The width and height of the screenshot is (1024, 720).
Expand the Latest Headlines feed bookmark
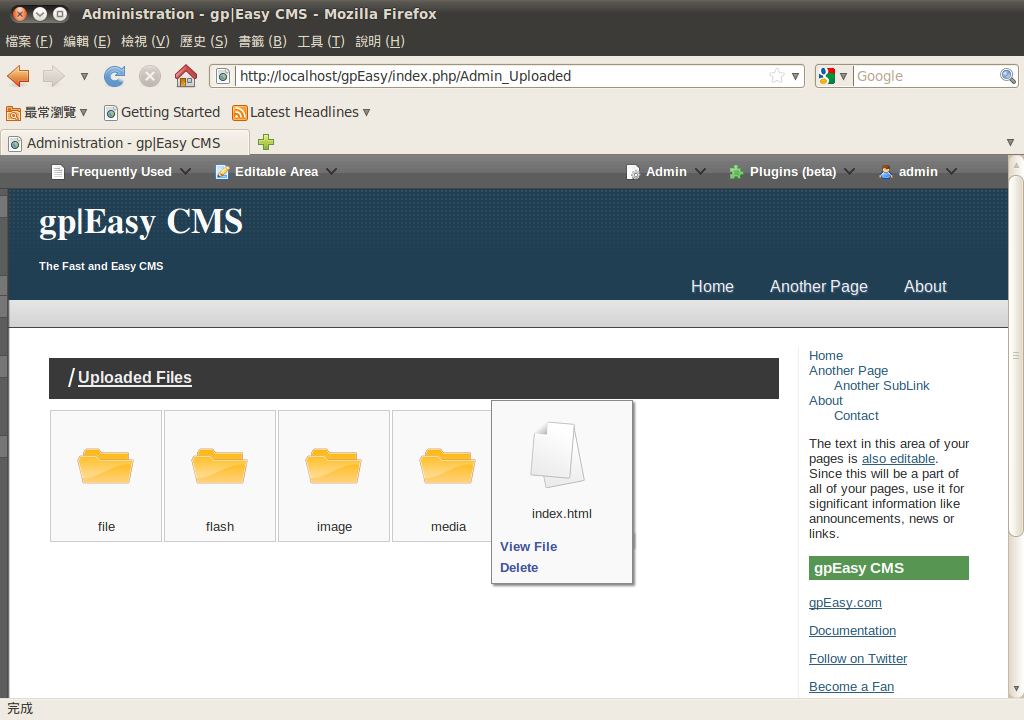(302, 112)
